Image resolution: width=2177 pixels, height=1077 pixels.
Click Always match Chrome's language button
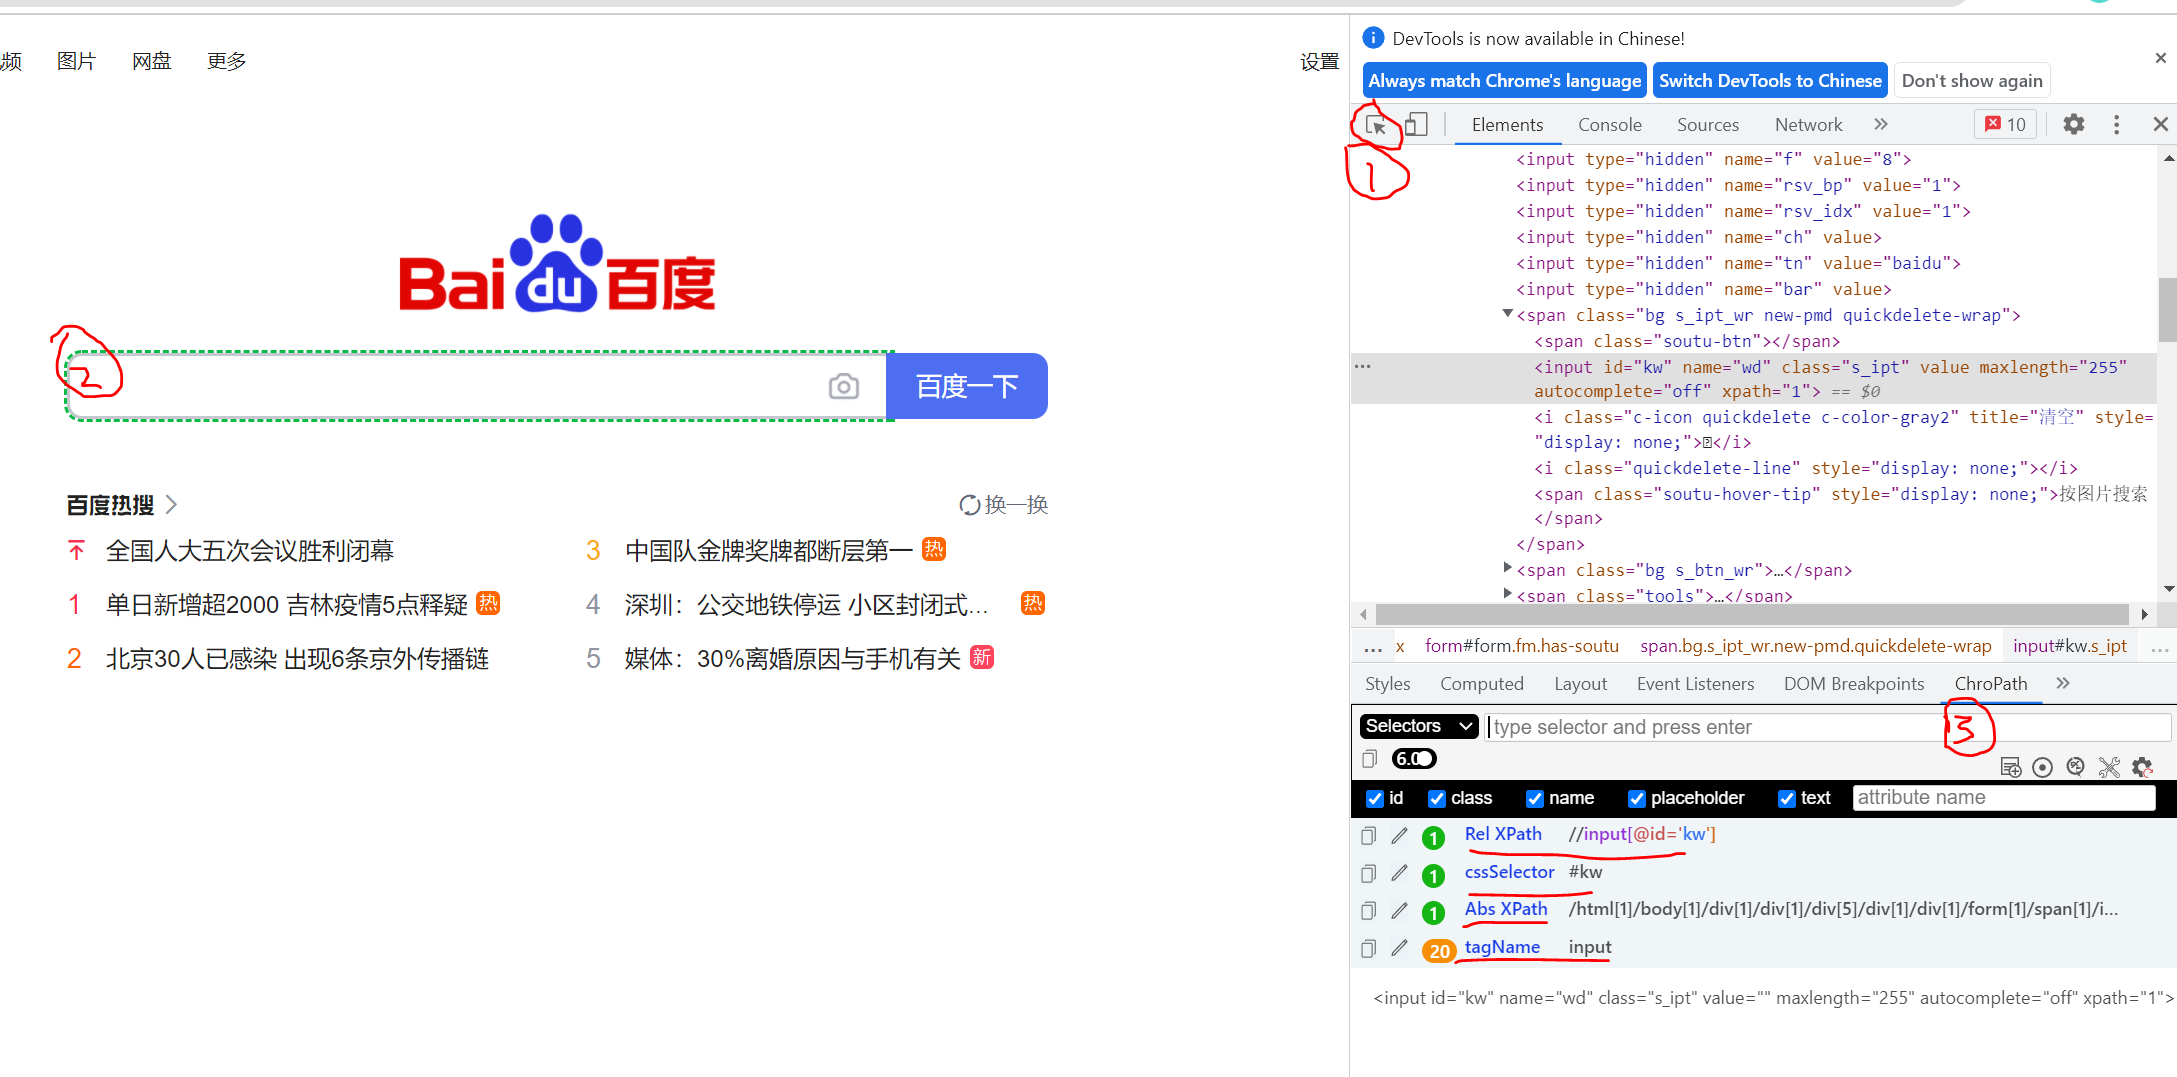click(x=1504, y=81)
